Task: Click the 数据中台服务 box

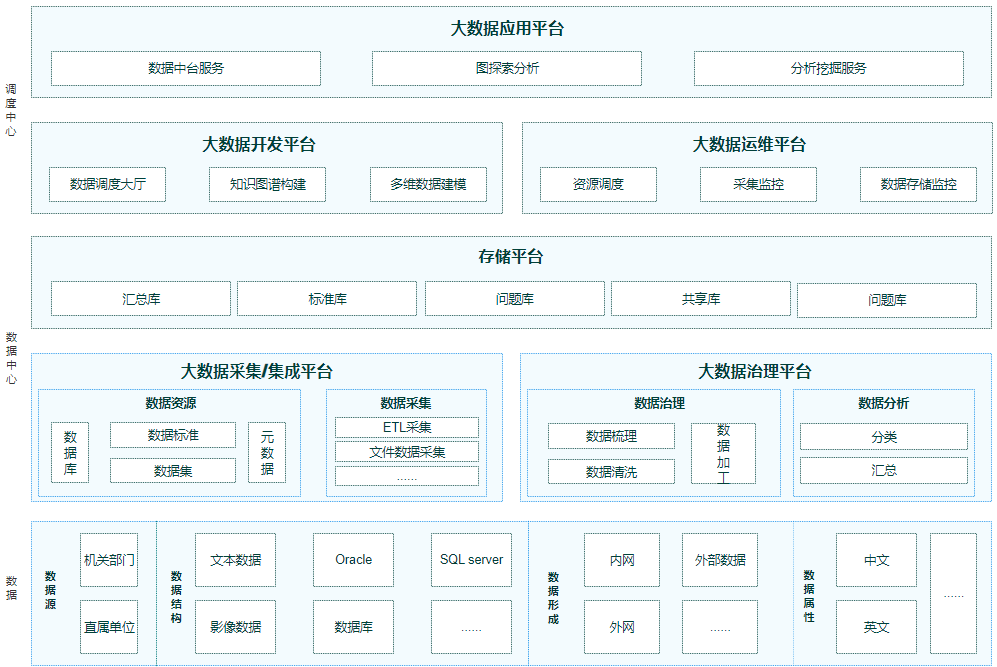Action: click(186, 68)
